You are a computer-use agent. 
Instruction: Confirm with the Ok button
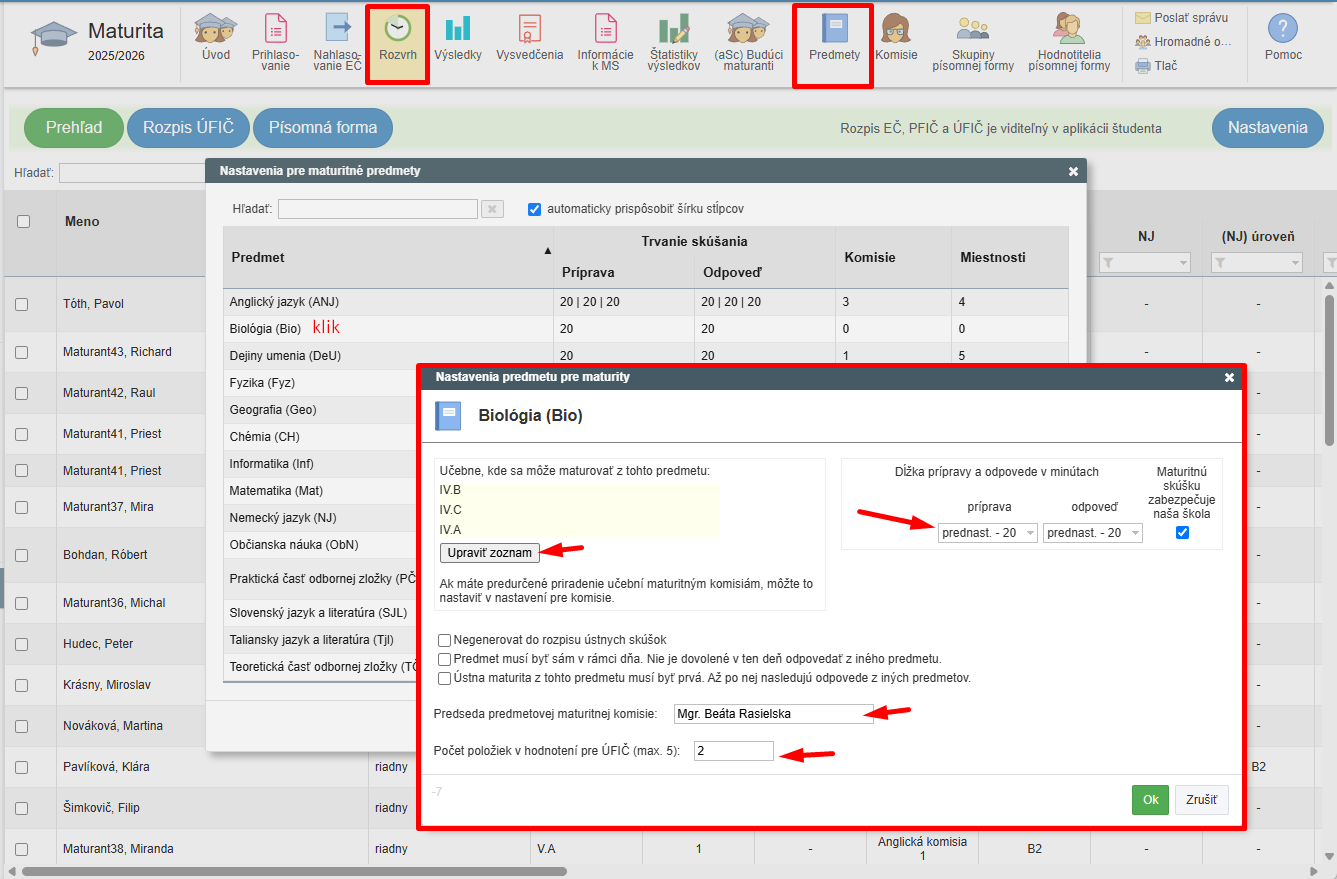pyautogui.click(x=1150, y=800)
